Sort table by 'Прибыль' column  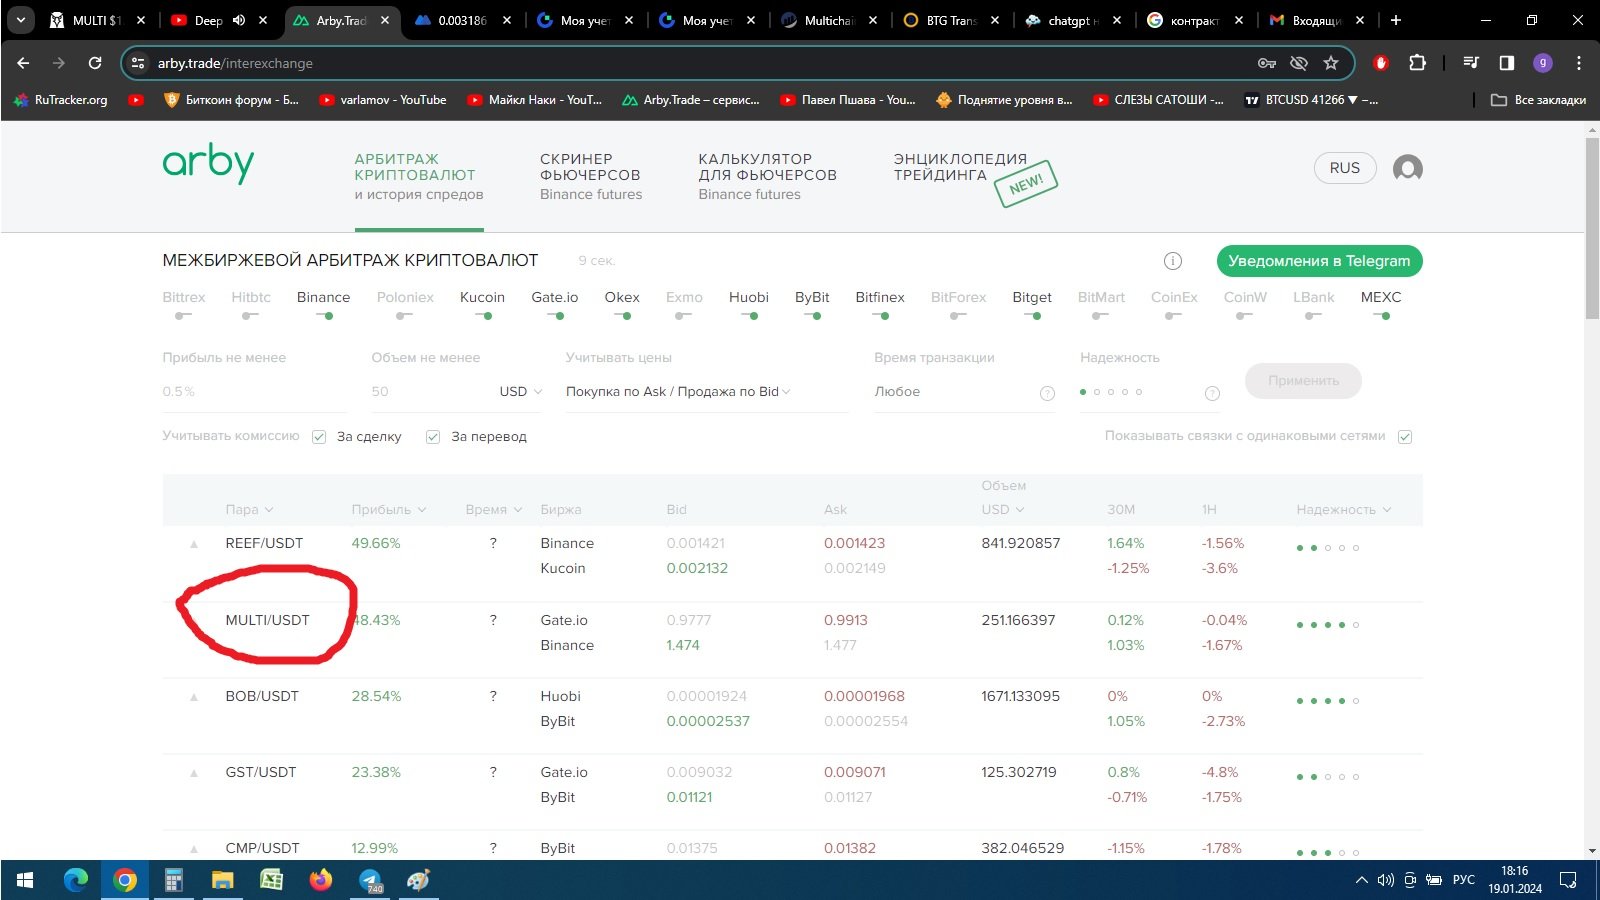[389, 510]
